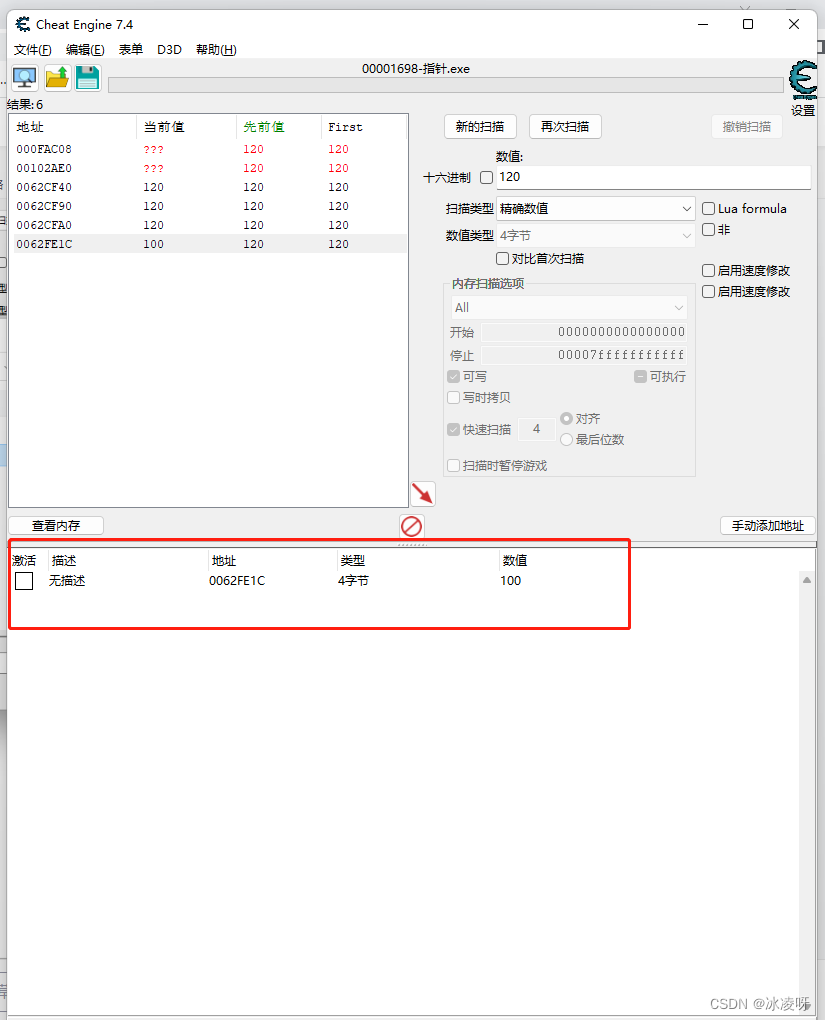Viewport: 825px width, 1020px height.
Task: Select the 对齐 radio button
Action: pos(566,418)
